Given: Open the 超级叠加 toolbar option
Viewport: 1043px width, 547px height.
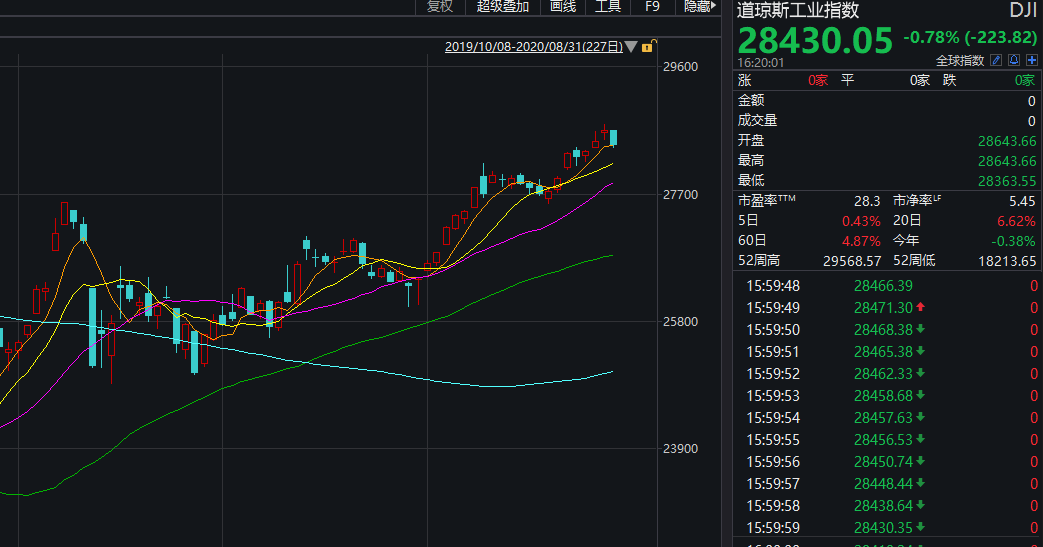Looking at the screenshot, I should point(503,6).
